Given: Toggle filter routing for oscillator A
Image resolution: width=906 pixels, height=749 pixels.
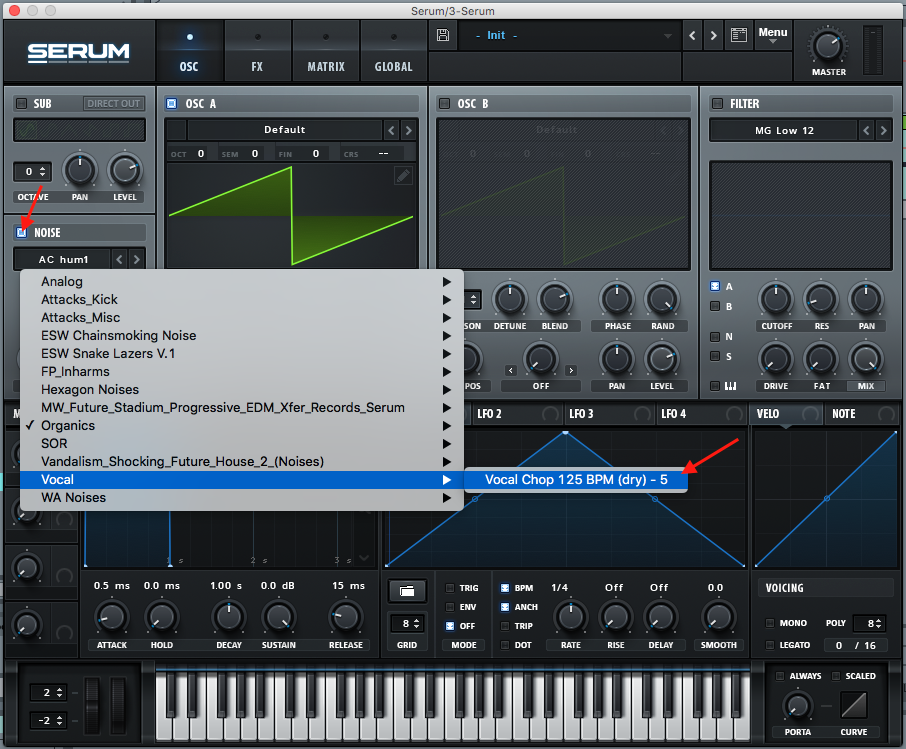Looking at the screenshot, I should [x=715, y=286].
